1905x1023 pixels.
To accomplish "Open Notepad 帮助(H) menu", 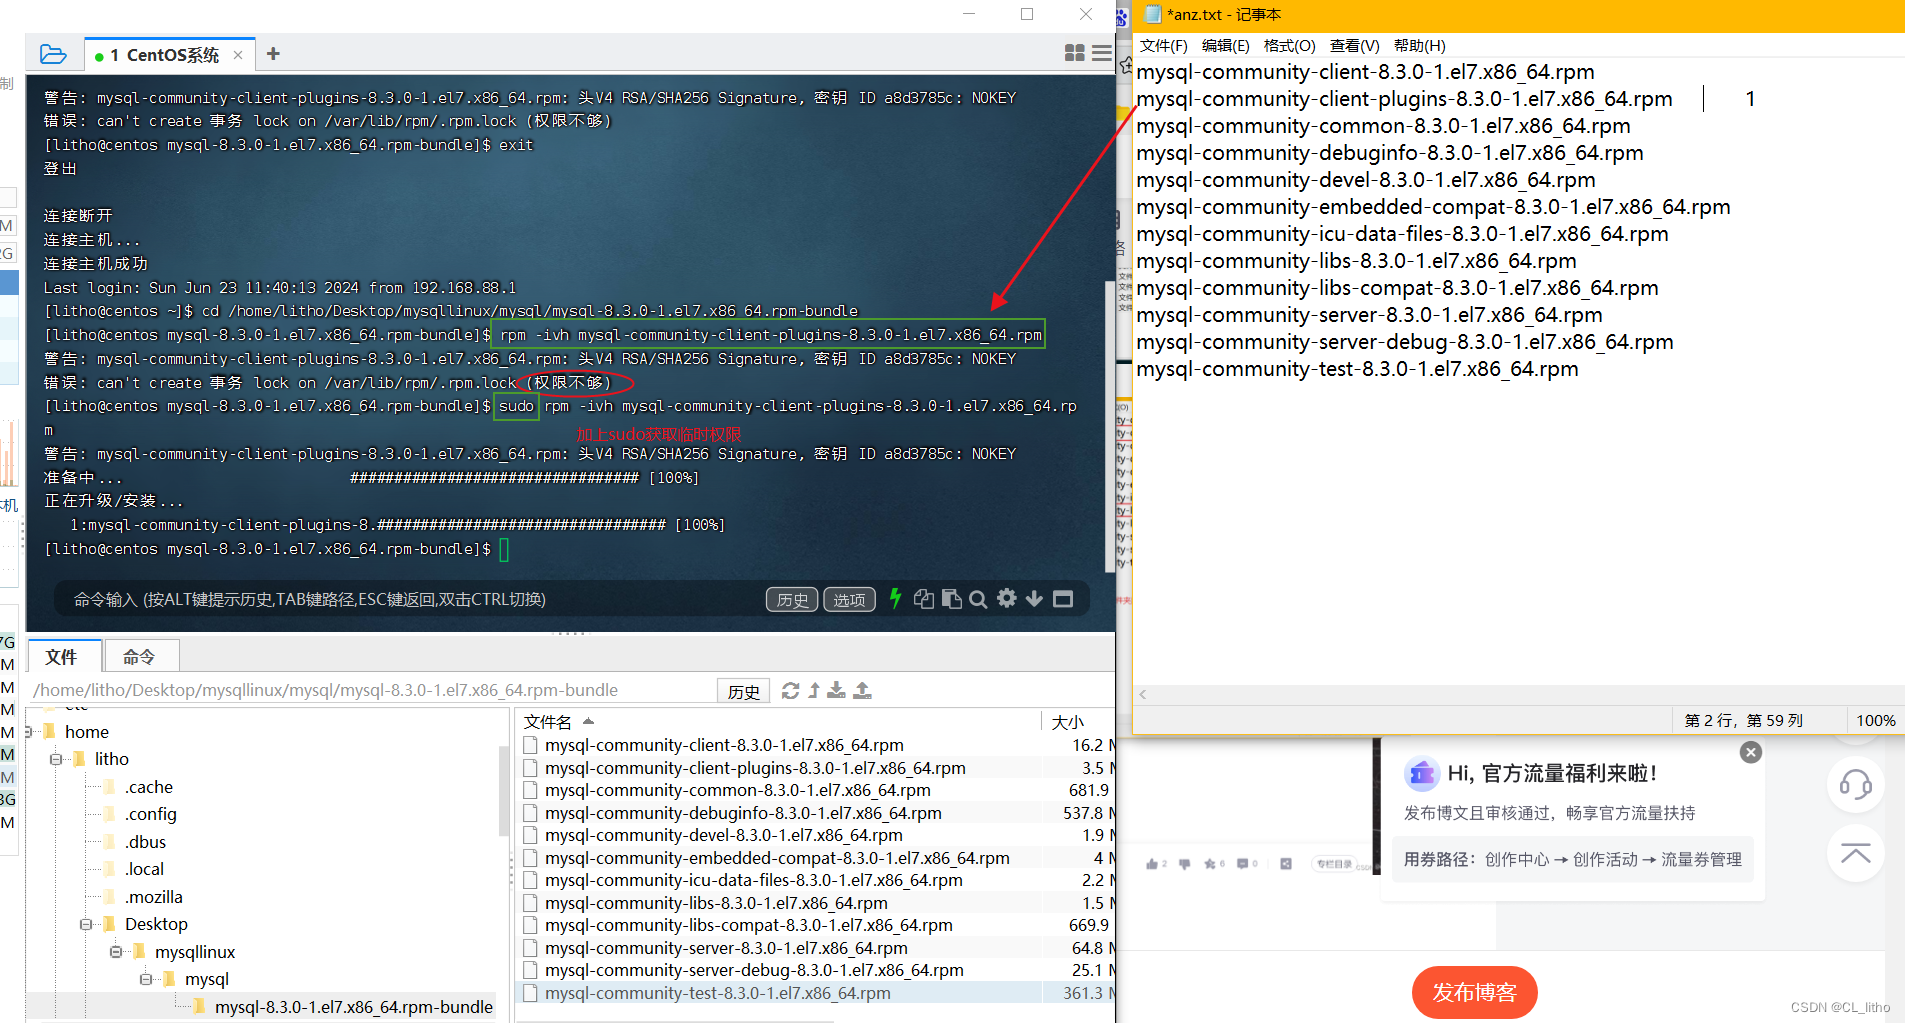I will pyautogui.click(x=1419, y=46).
